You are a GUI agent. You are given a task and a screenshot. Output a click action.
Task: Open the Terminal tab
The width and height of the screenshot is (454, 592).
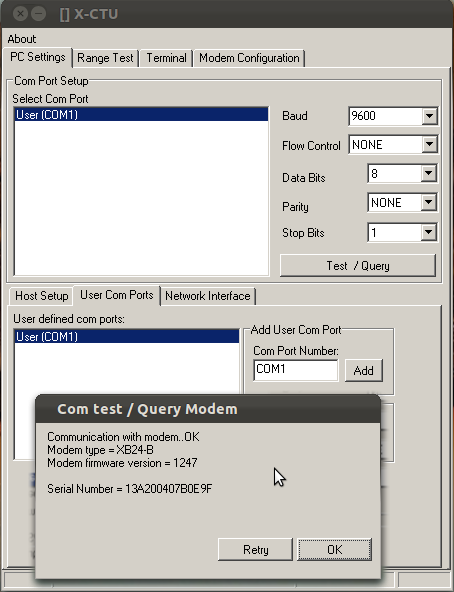[166, 58]
